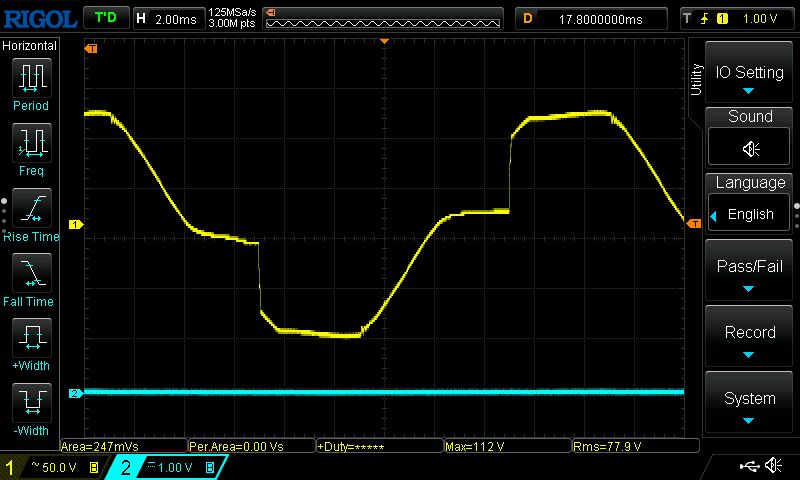The image size is (800, 480).
Task: Click the 3.00M pts memory depth text
Action: [232, 23]
